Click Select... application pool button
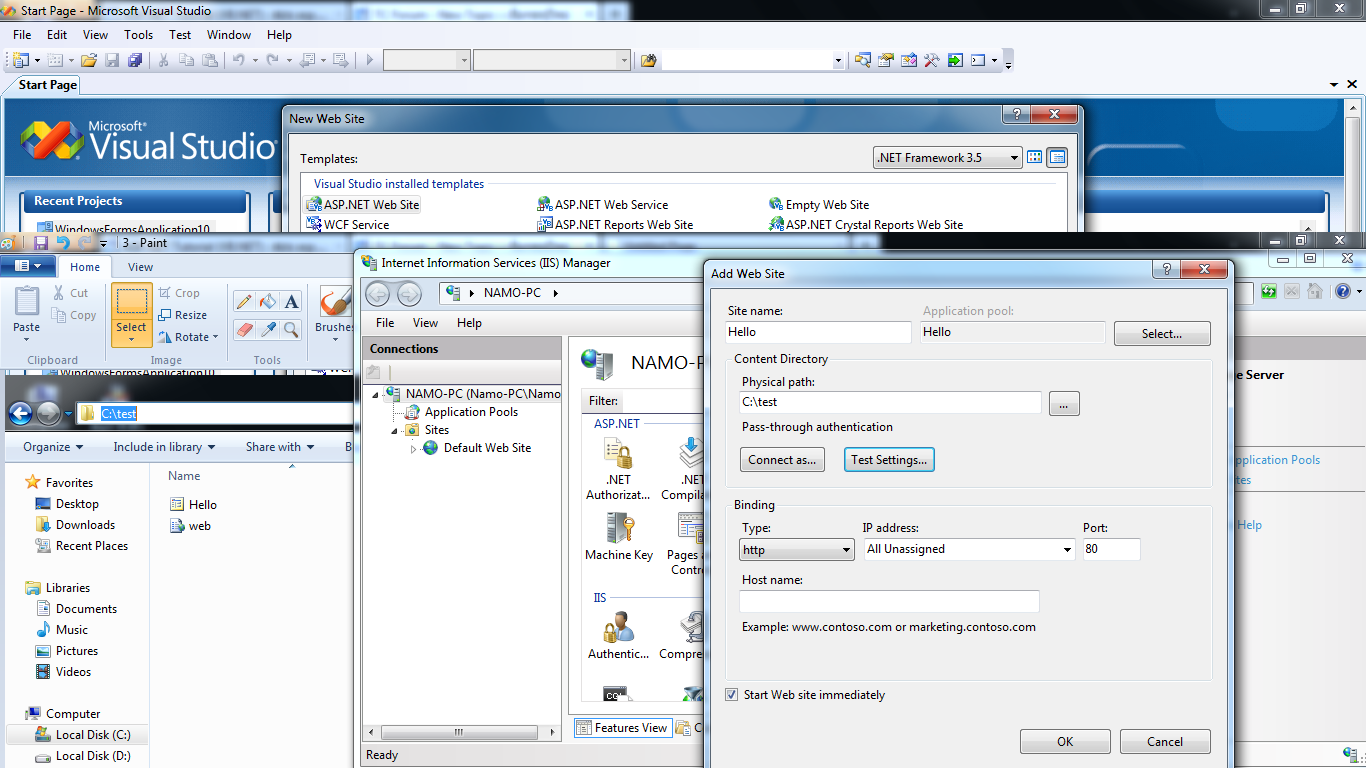Image resolution: width=1366 pixels, height=768 pixels. [x=1162, y=334]
